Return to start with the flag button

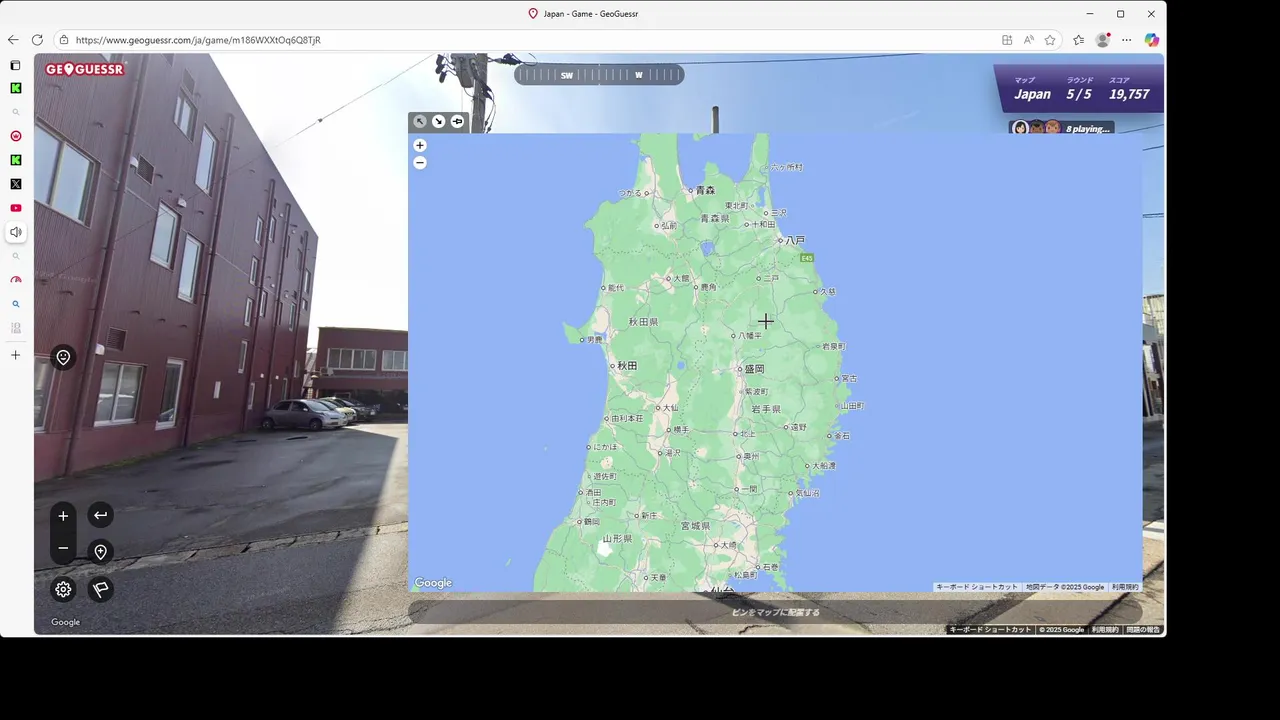(100, 589)
